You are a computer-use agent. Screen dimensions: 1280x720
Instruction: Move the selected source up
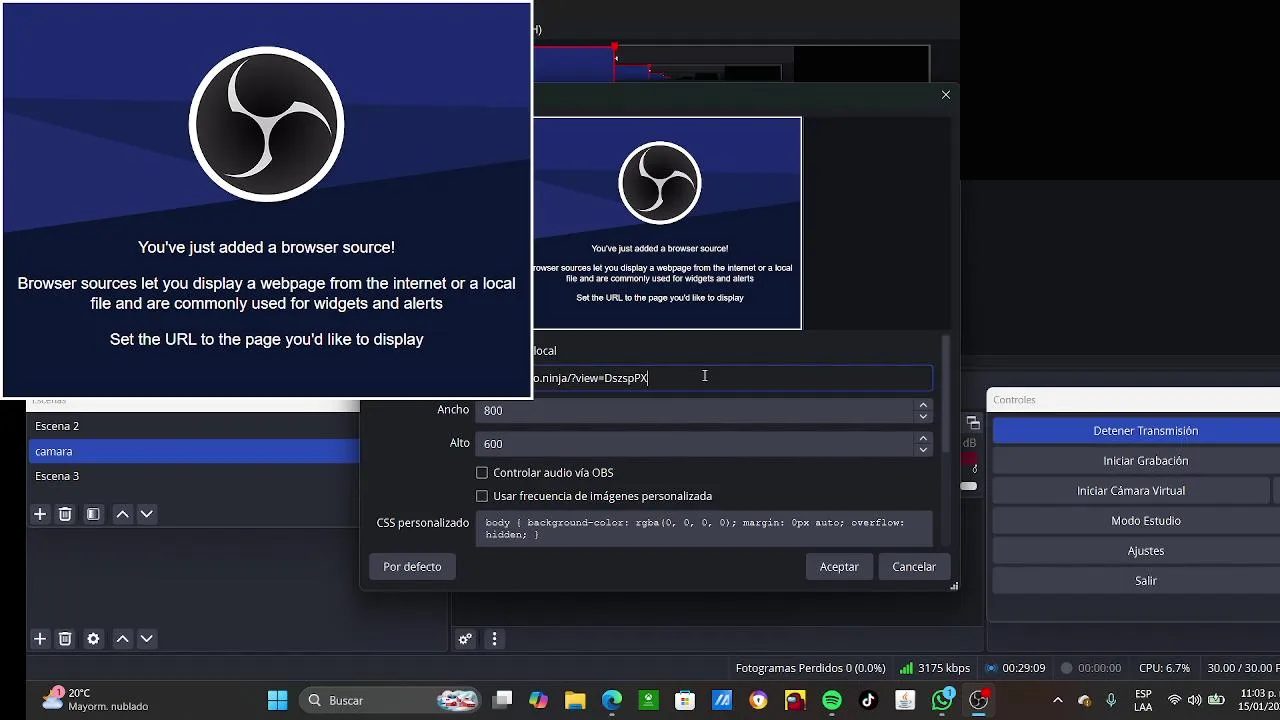click(122, 639)
